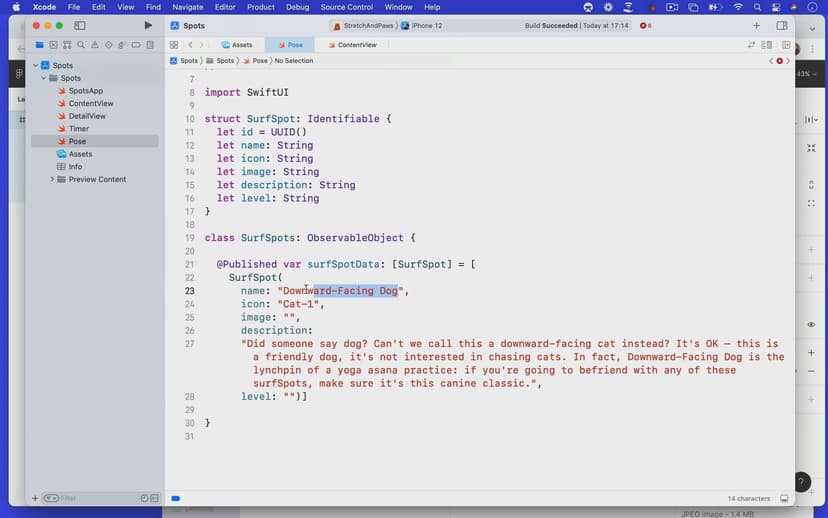This screenshot has width=828, height=518.
Task: Click the add editor split icon
Action: tap(786, 45)
